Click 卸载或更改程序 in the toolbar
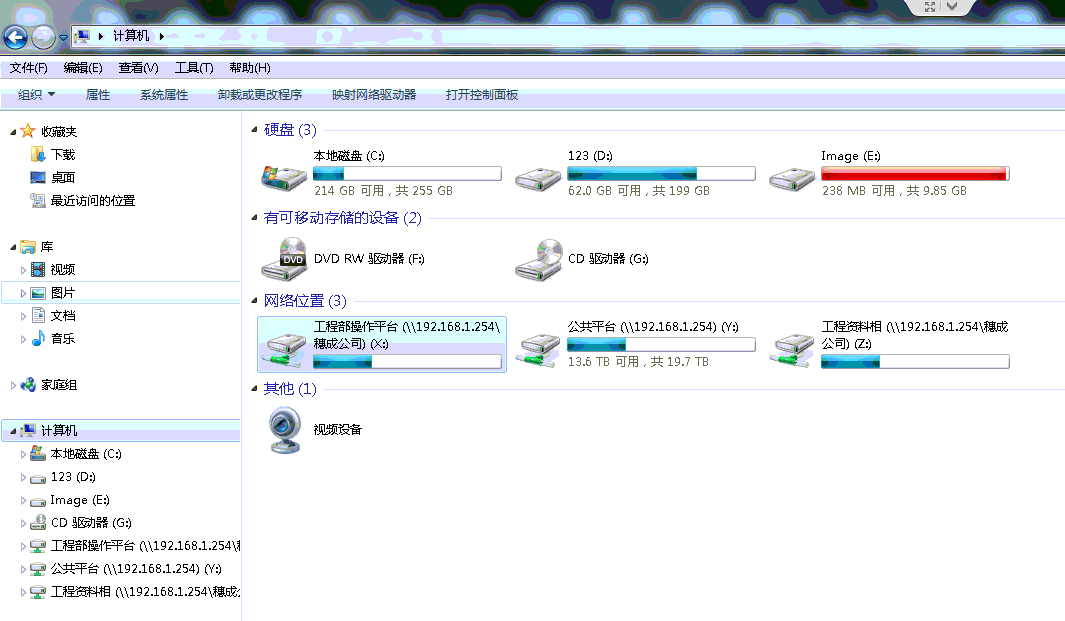Image resolution: width=1065 pixels, height=621 pixels. (259, 95)
